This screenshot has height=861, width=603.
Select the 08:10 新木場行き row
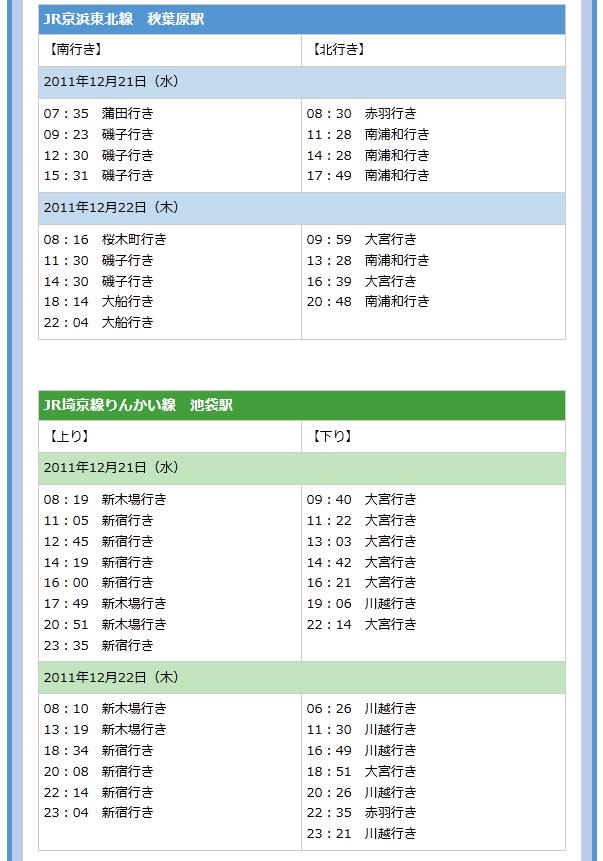pyautogui.click(x=105, y=709)
